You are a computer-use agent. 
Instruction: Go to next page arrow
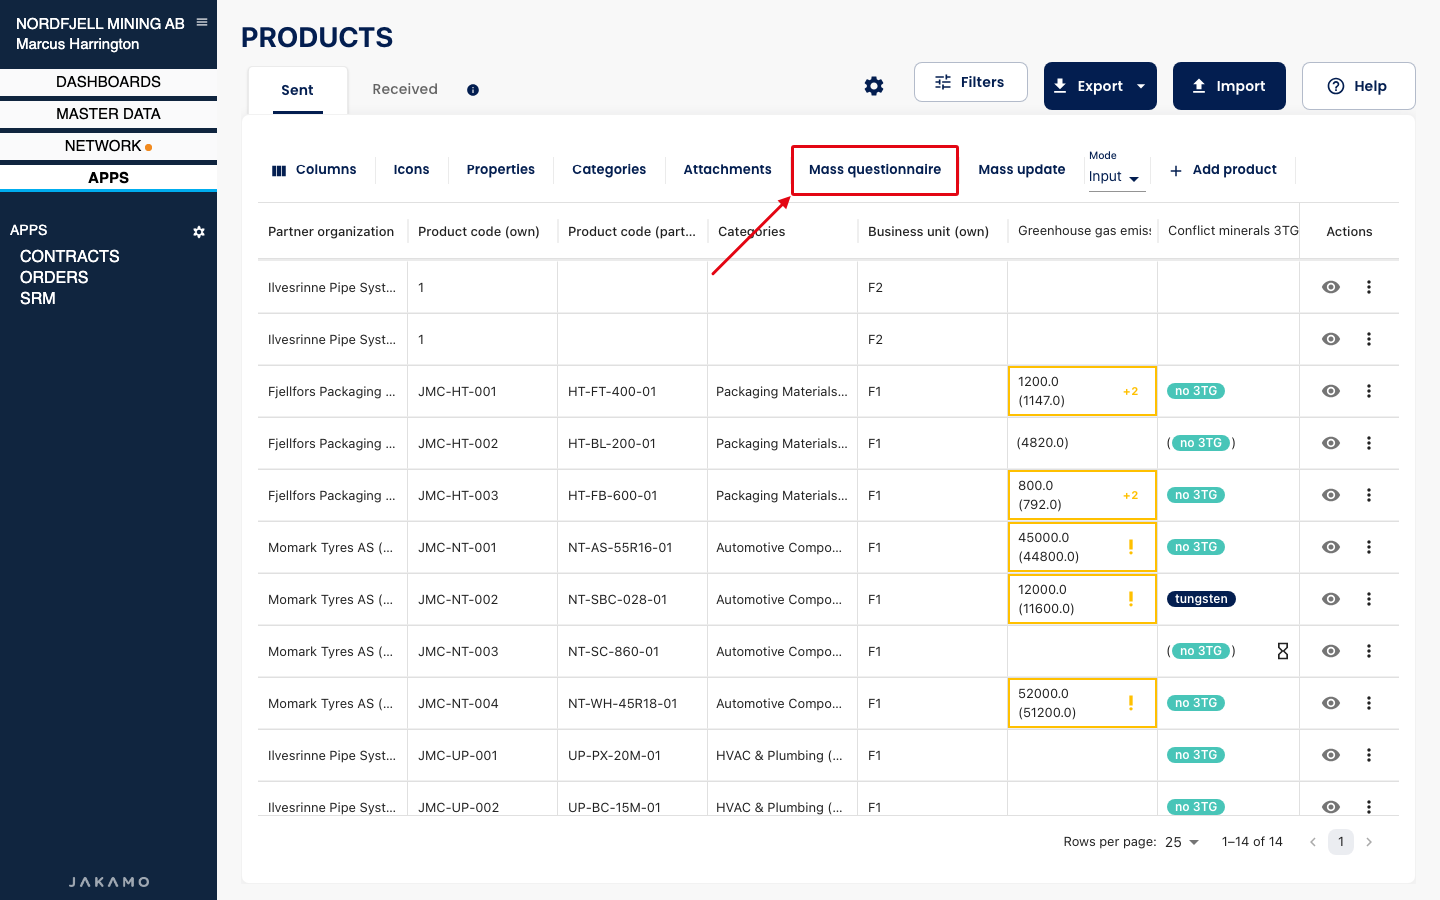tap(1369, 842)
